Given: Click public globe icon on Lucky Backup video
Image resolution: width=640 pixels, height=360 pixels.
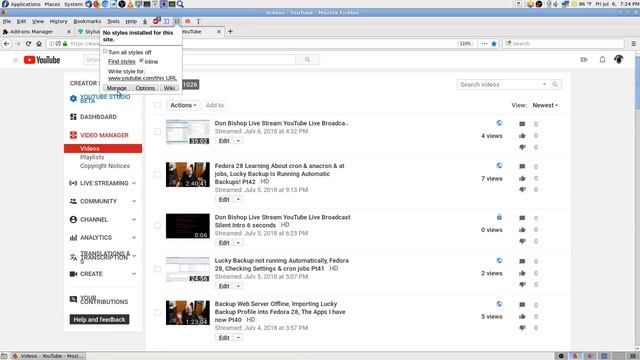Looking at the screenshot, I should pos(499,260).
